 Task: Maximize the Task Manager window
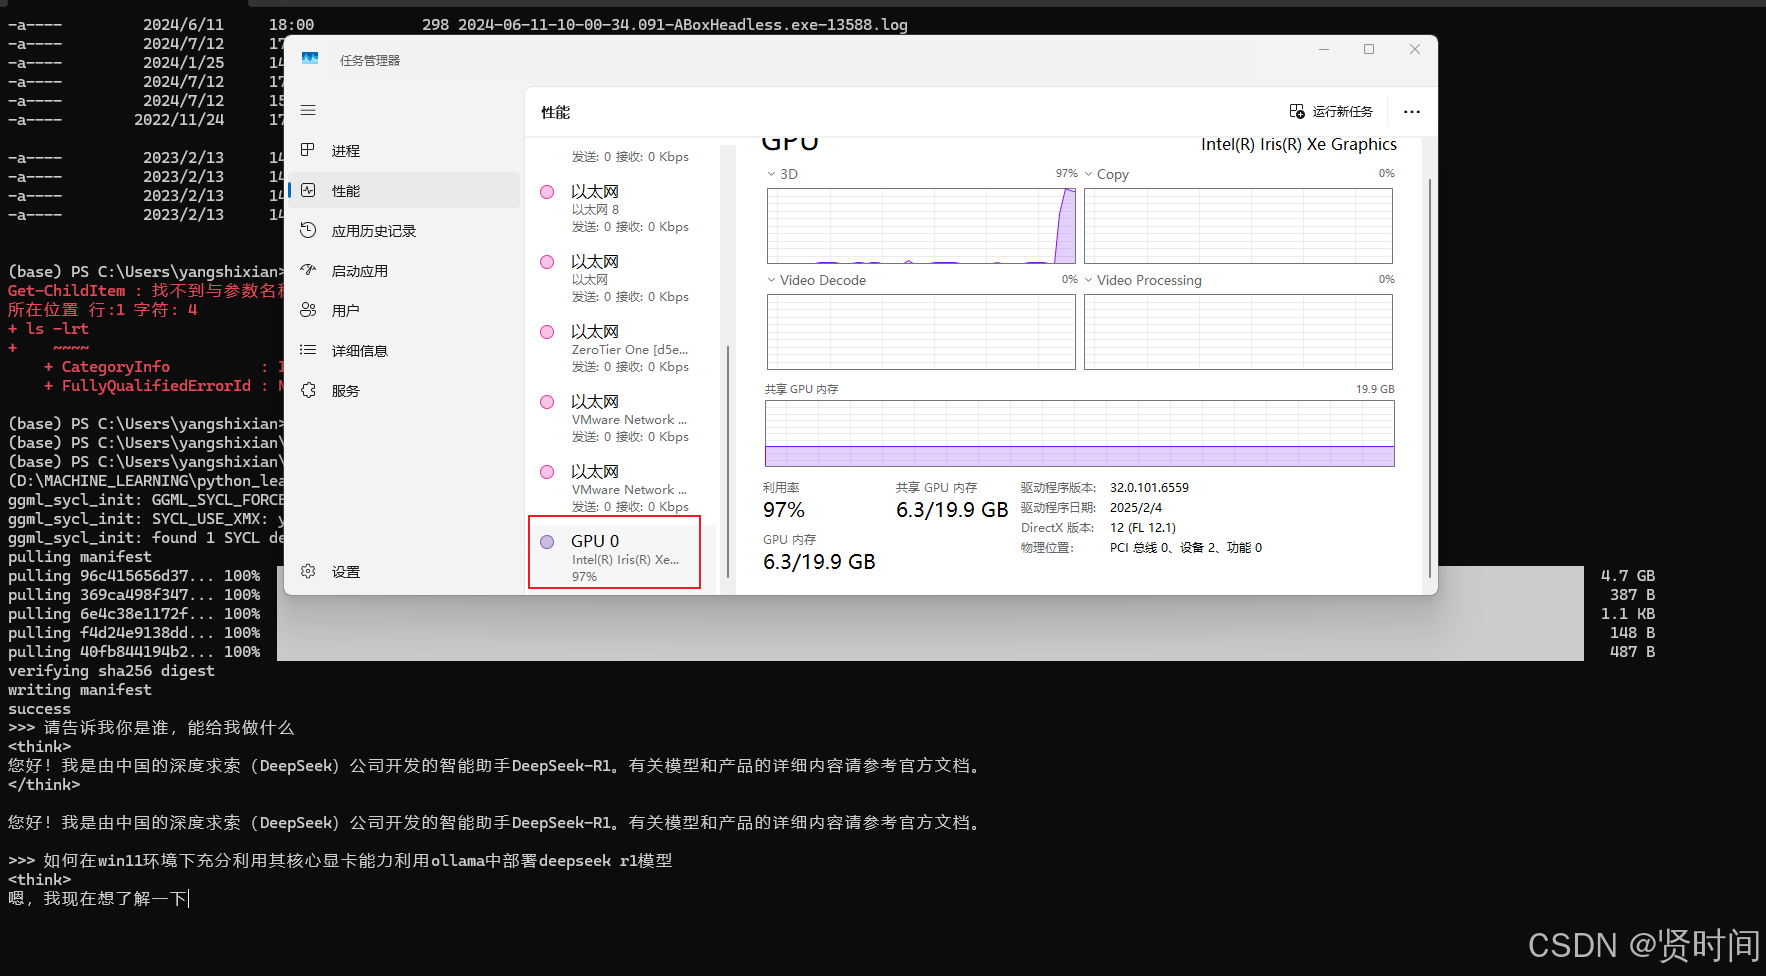click(1369, 49)
